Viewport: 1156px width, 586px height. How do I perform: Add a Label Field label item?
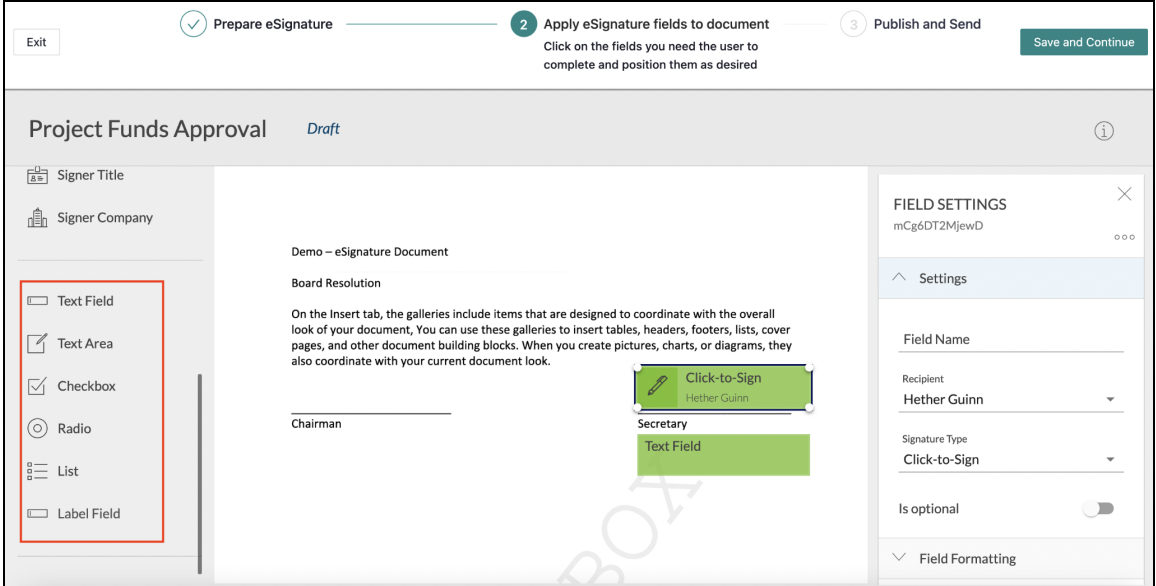88,514
